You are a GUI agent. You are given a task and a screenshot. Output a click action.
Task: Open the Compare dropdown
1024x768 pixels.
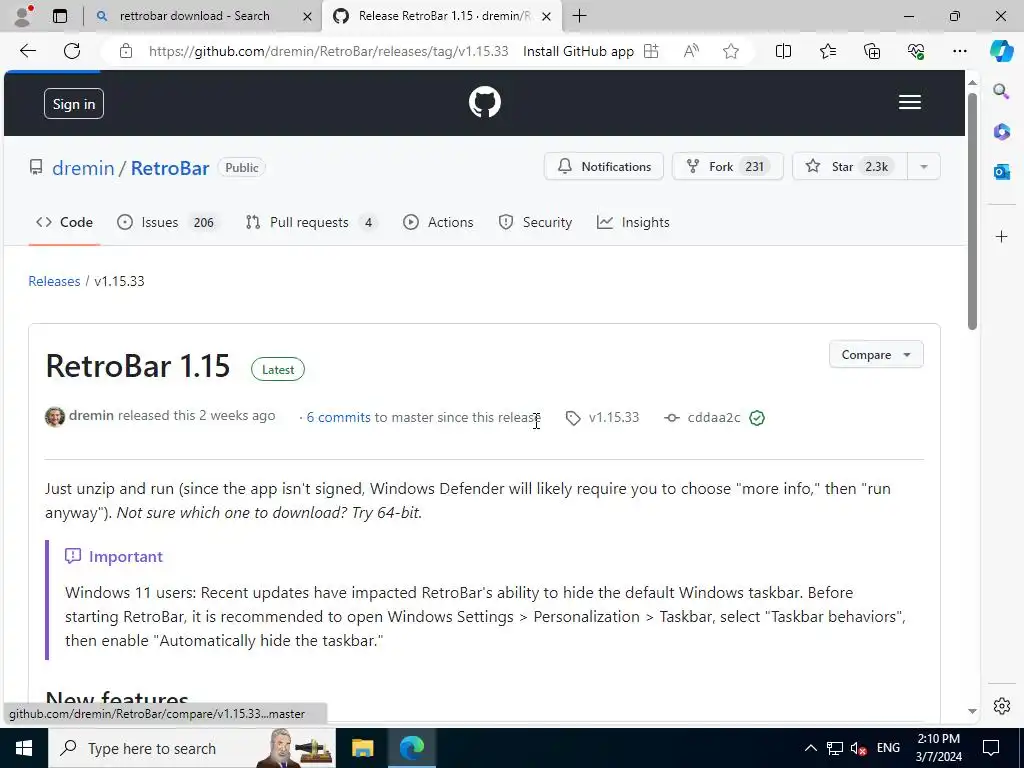click(x=876, y=355)
